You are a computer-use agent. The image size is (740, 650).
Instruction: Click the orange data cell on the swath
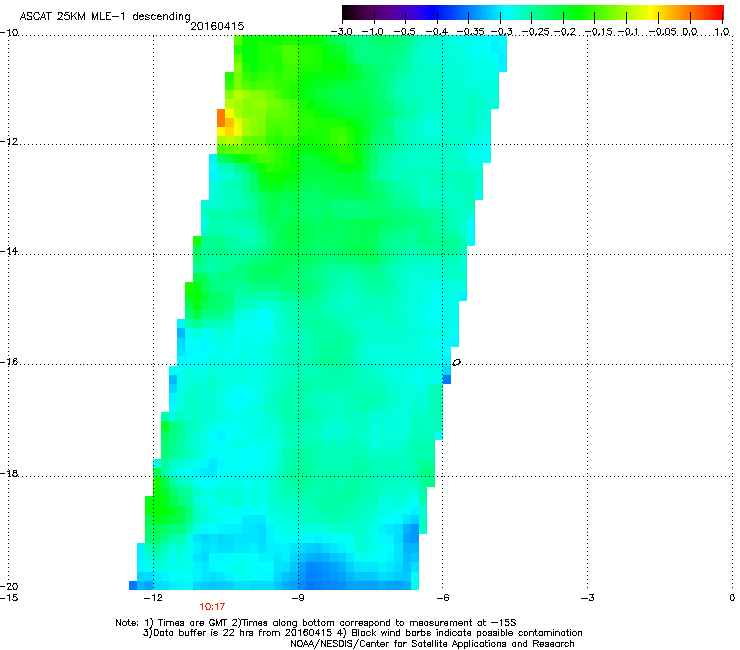pyautogui.click(x=221, y=118)
